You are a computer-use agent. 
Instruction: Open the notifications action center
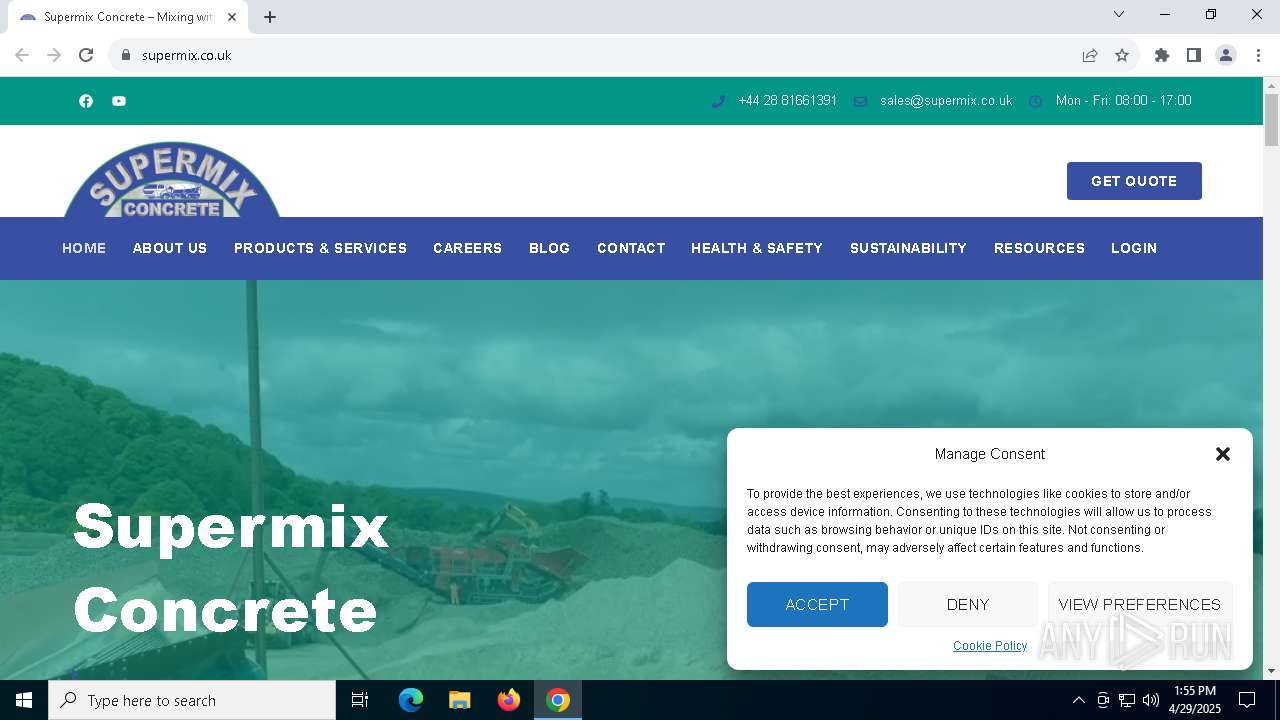1247,700
